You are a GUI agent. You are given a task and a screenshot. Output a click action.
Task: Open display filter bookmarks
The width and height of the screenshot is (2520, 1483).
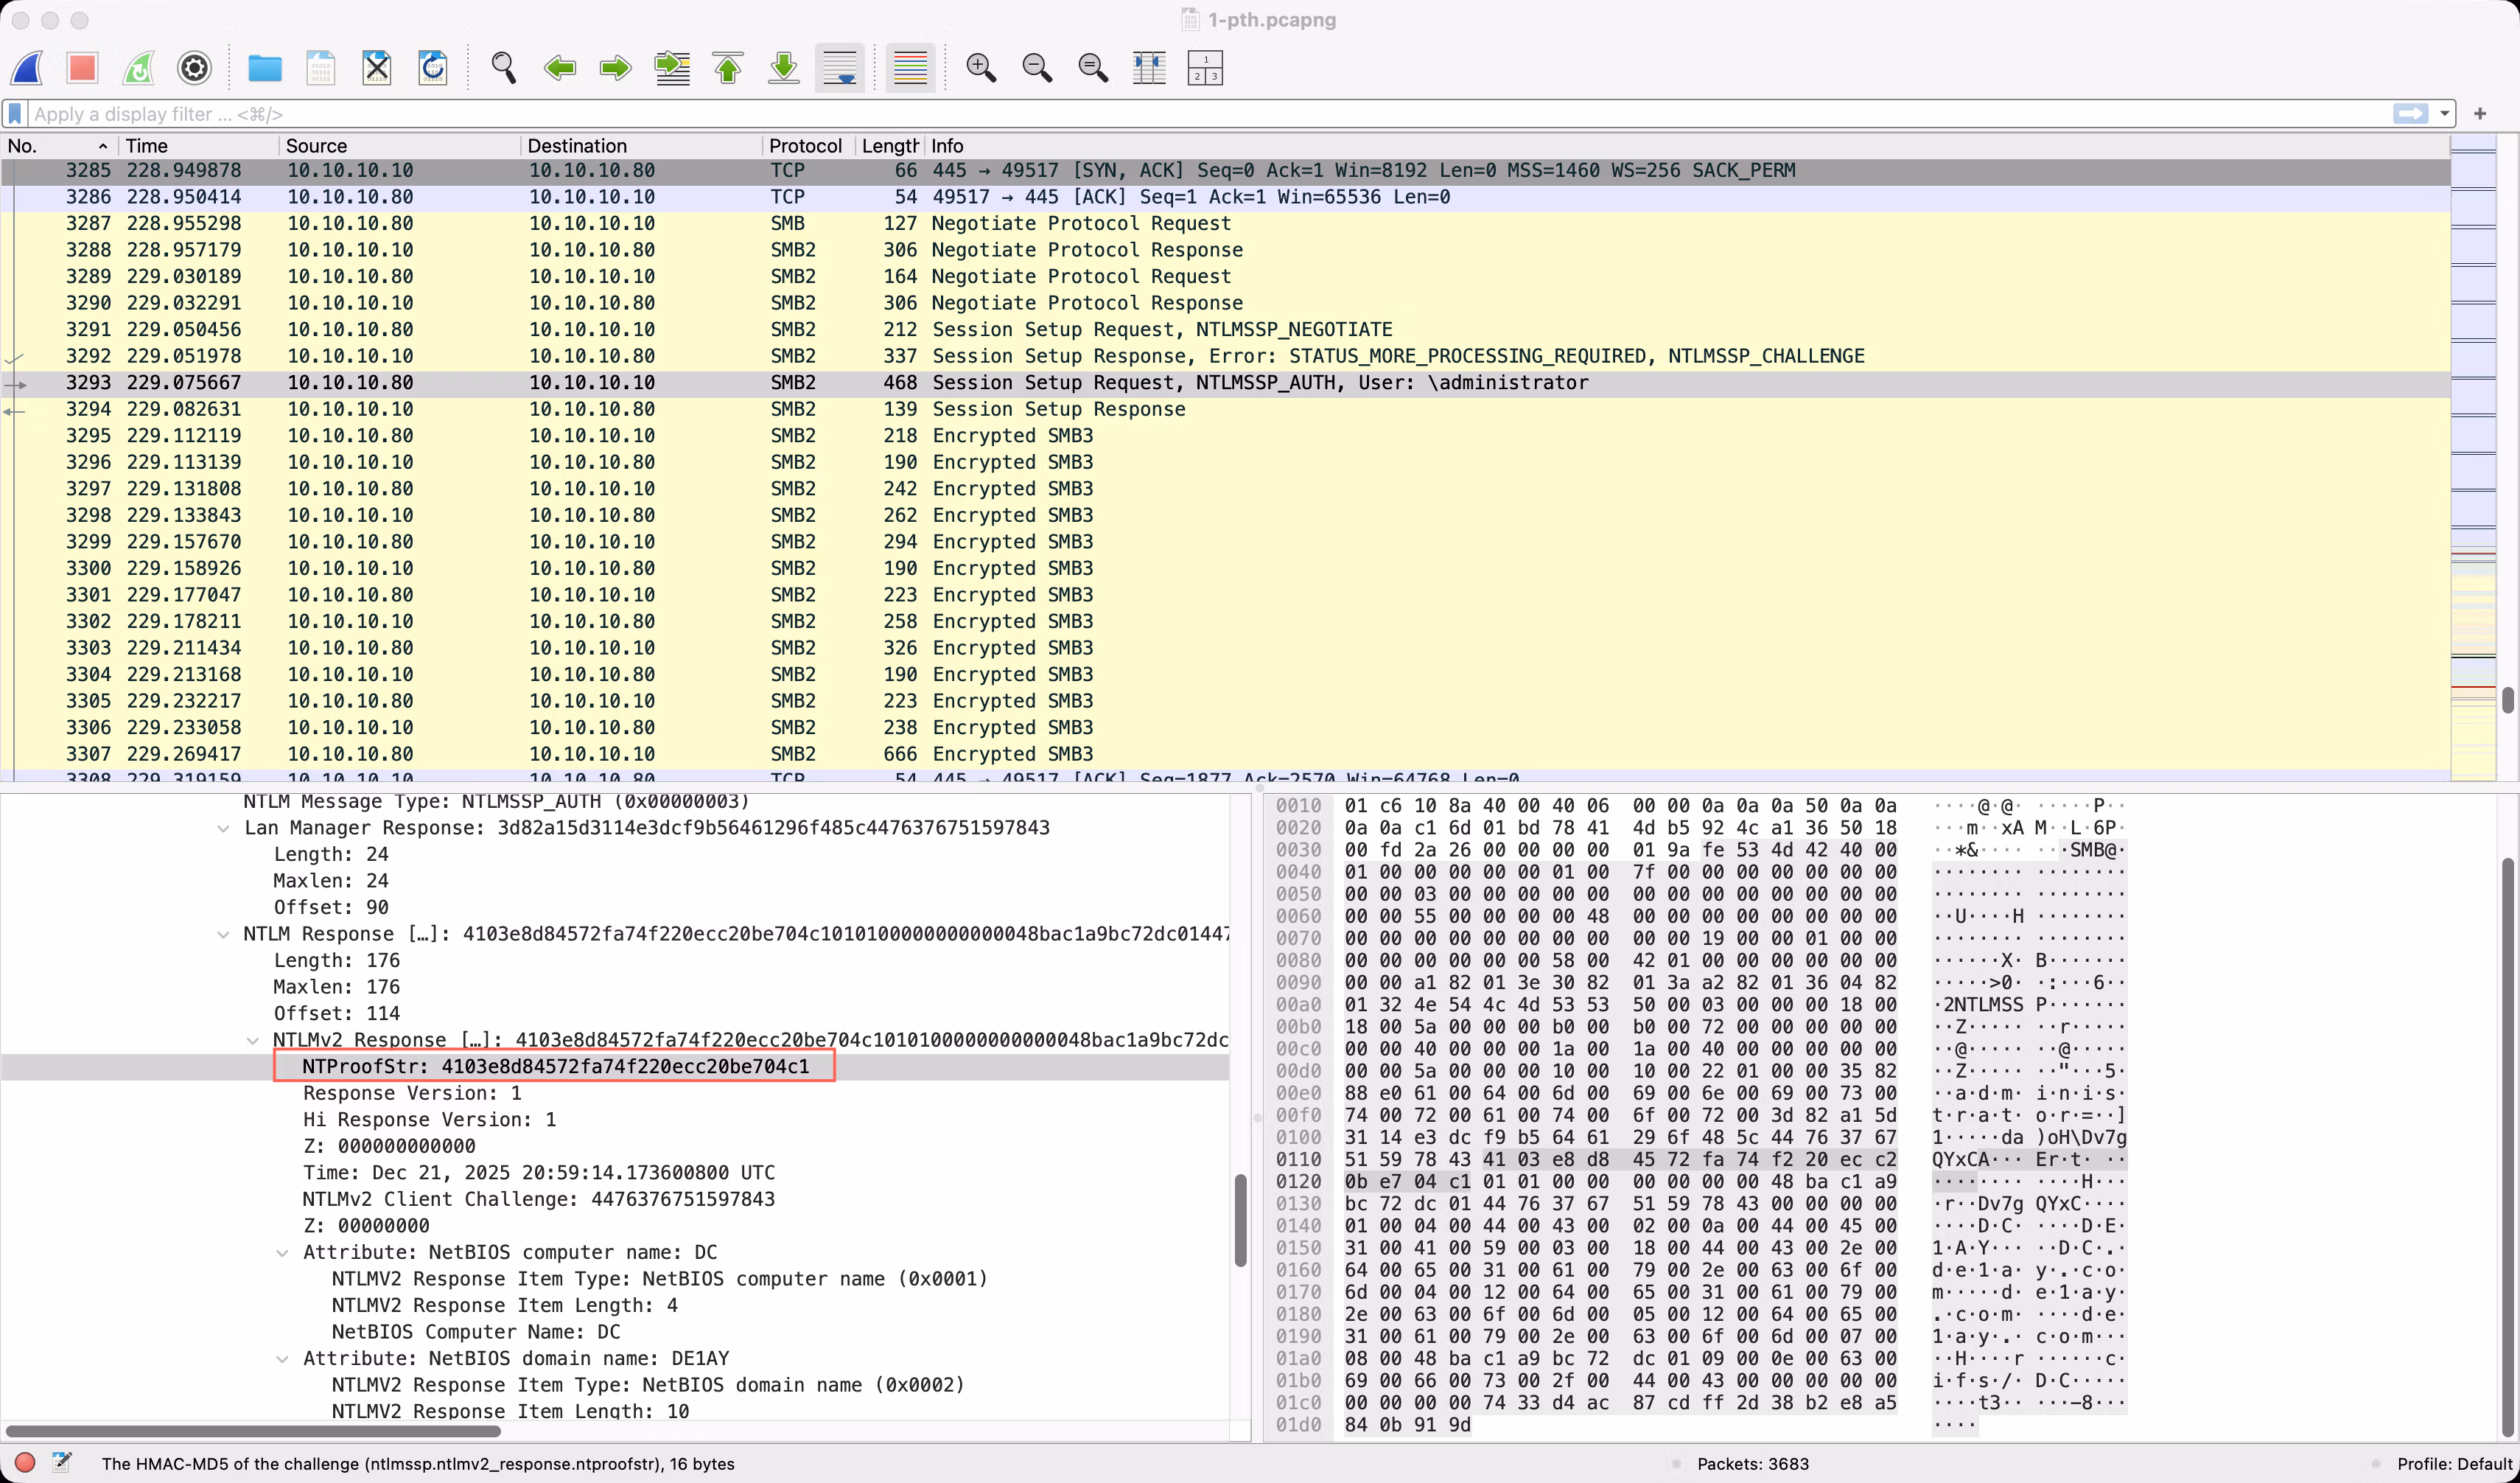tap(15, 114)
